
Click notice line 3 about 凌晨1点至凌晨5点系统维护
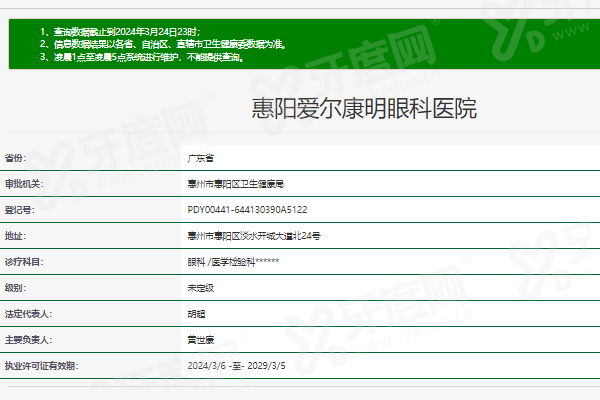pos(142,57)
